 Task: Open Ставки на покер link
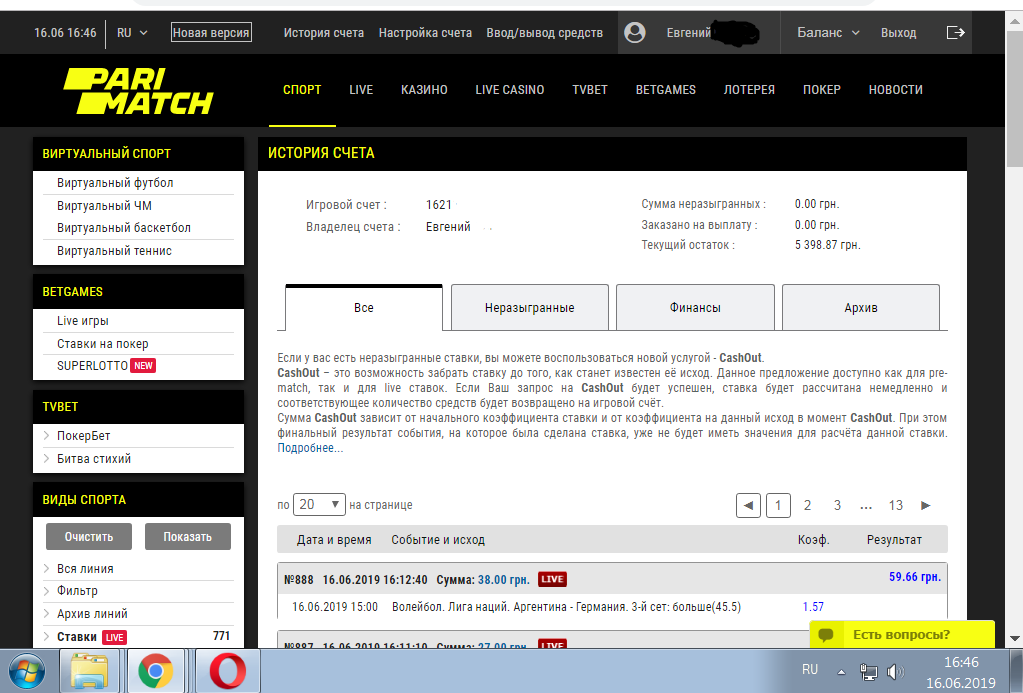pyautogui.click(x=102, y=343)
